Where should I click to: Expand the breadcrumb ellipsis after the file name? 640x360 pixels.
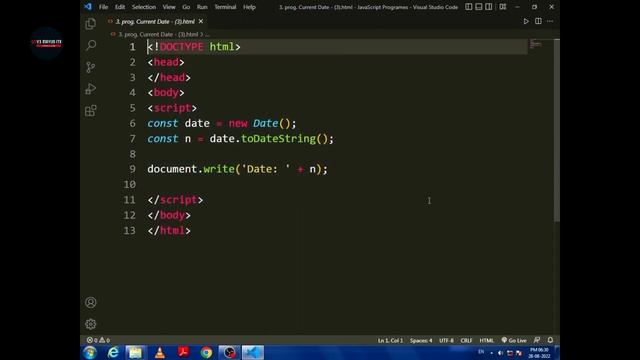point(207,34)
